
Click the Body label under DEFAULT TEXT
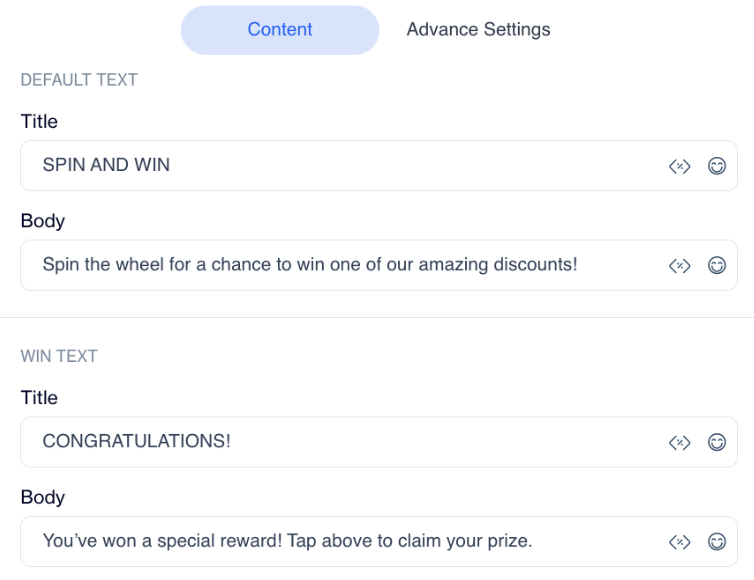(x=42, y=221)
